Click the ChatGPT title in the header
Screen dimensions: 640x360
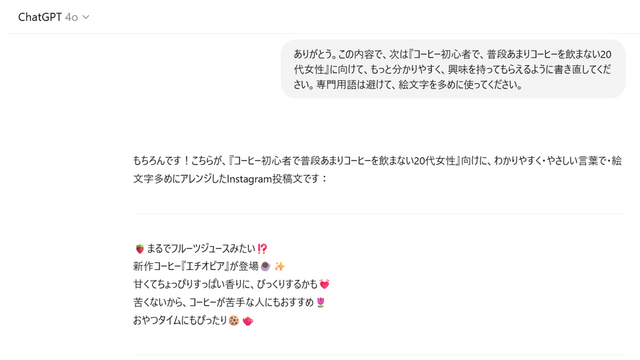[40, 17]
